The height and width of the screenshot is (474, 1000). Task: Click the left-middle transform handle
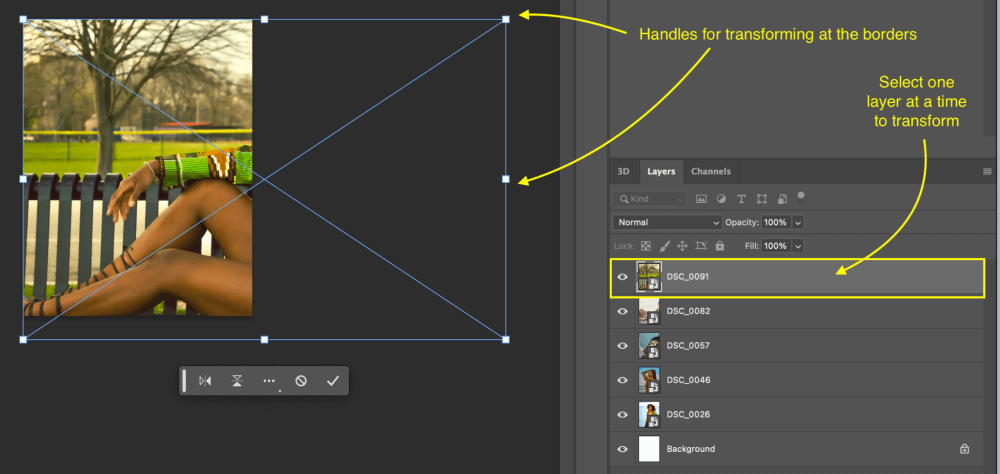(24, 179)
